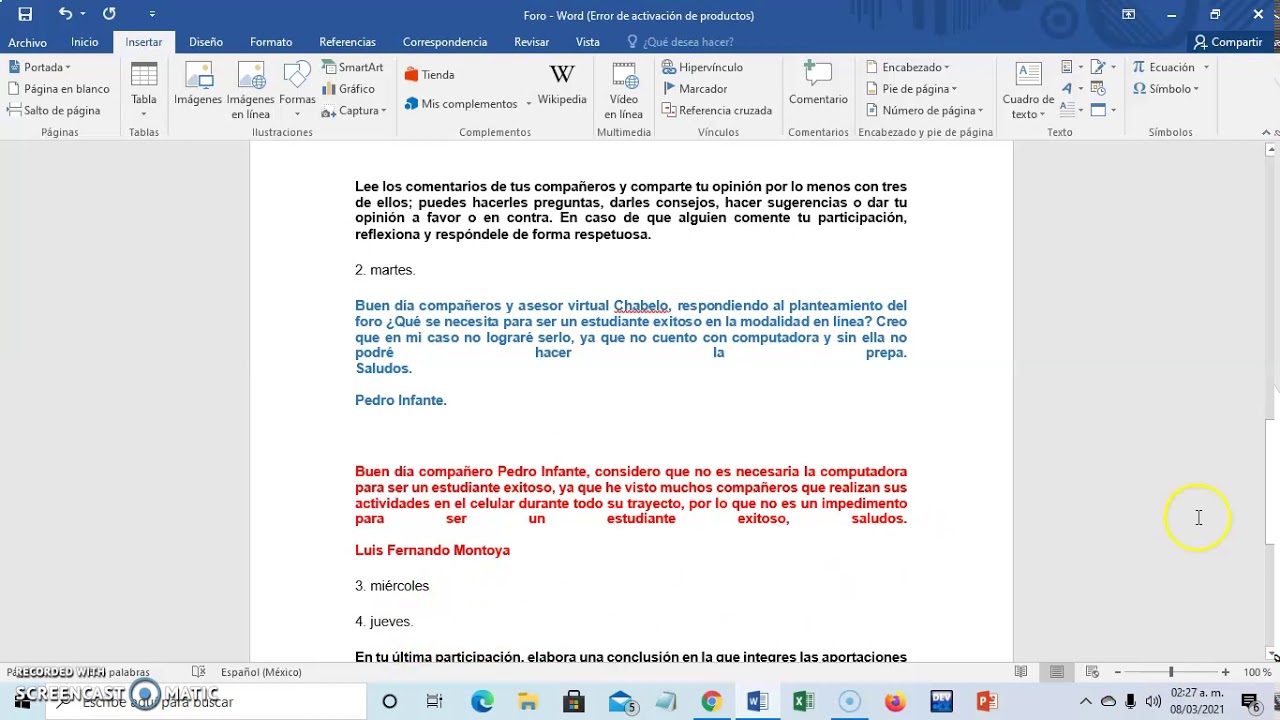Open the Portada cover page gallery
The width and height of the screenshot is (1280, 720).
39,67
